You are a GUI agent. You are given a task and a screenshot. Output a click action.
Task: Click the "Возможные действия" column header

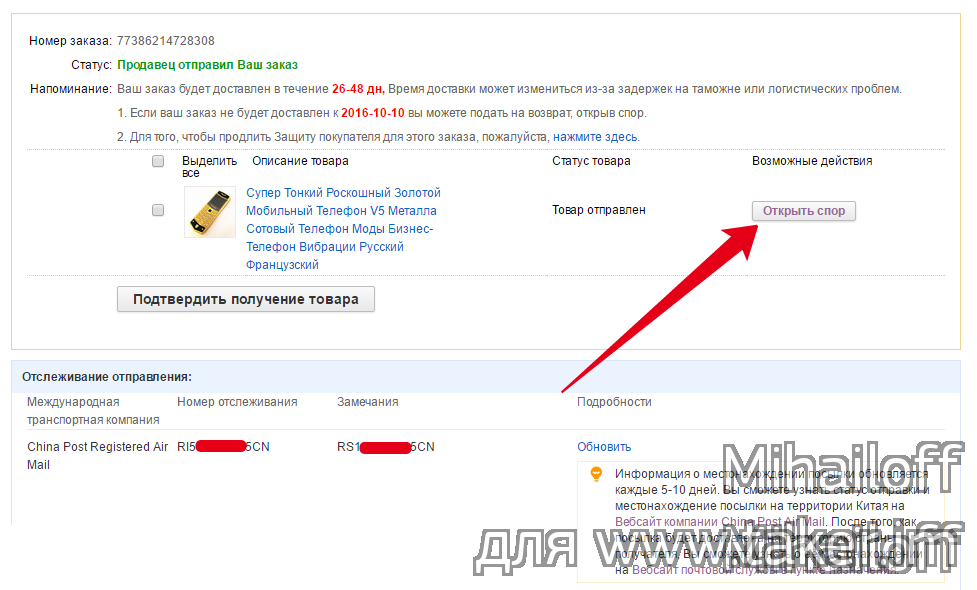click(812, 161)
